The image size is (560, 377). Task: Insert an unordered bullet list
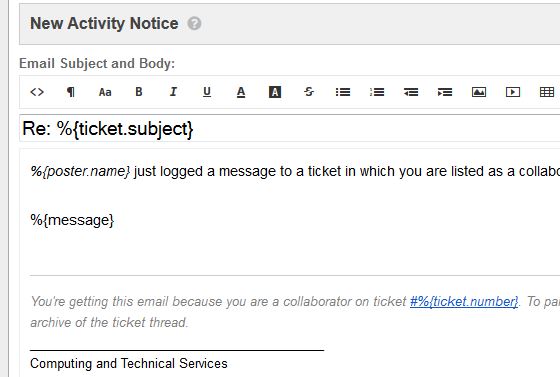click(x=343, y=92)
